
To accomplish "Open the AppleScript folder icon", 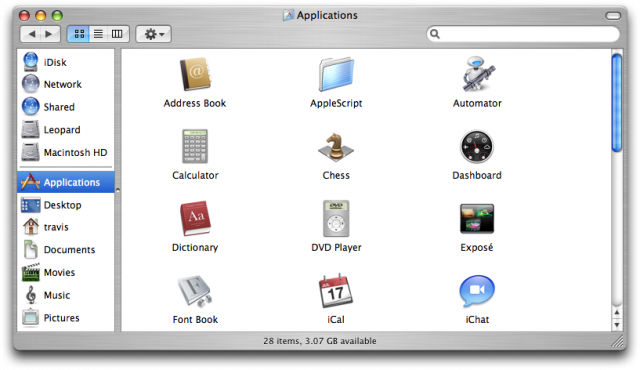I will [336, 74].
